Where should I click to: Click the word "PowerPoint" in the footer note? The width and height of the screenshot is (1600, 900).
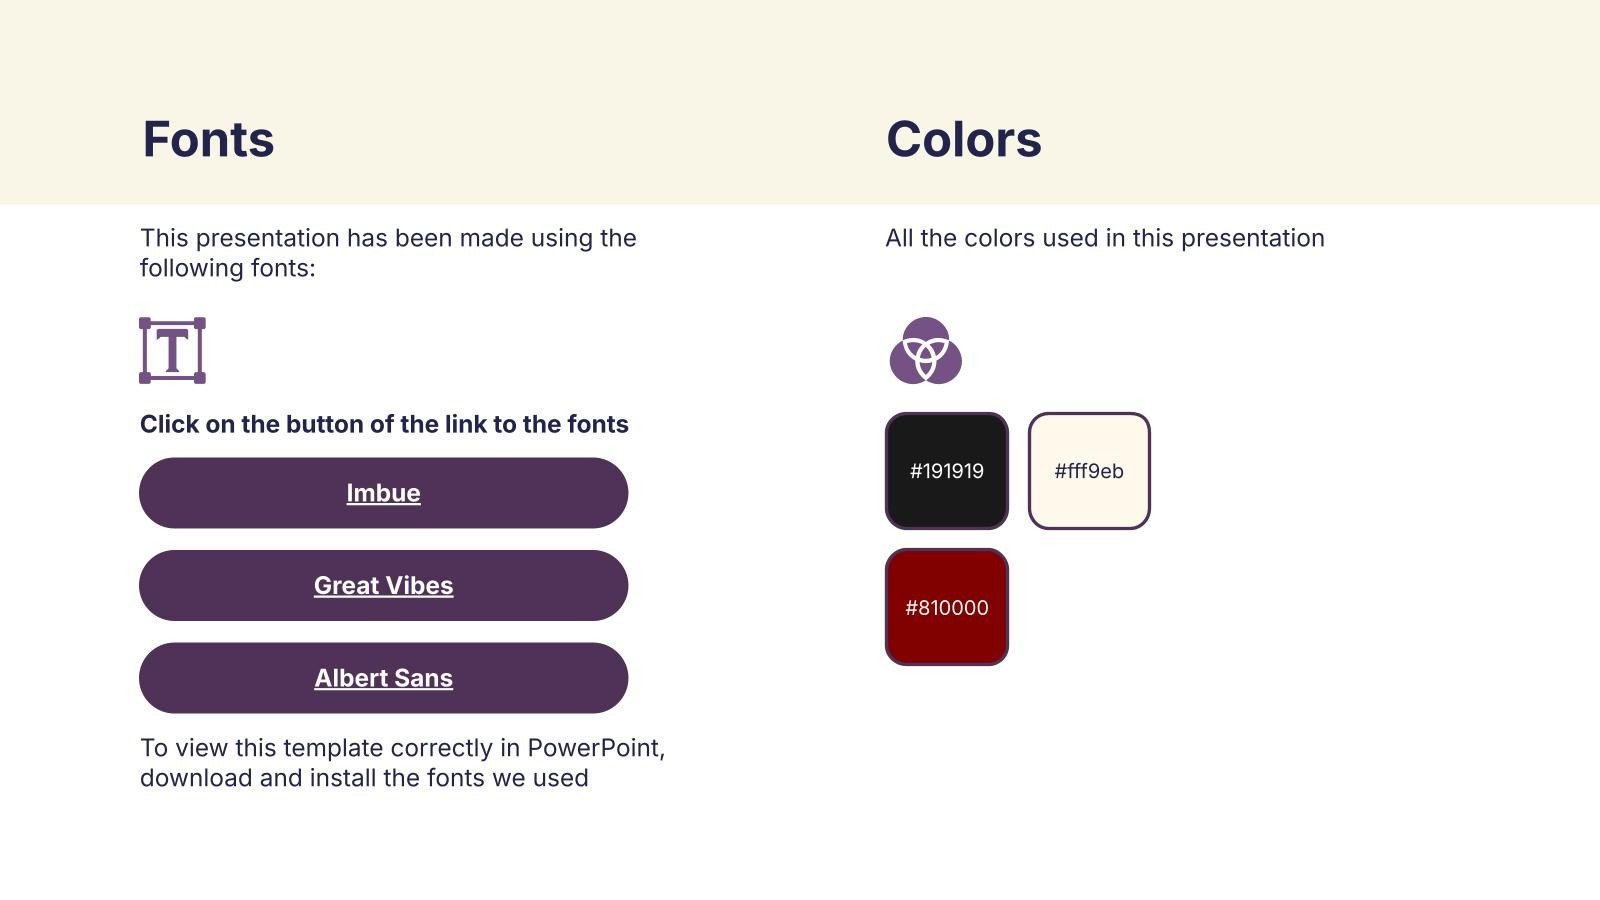(593, 748)
